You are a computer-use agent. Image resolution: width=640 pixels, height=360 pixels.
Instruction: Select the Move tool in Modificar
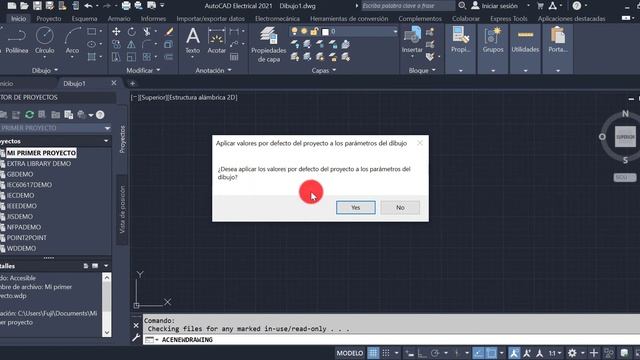pos(116,32)
